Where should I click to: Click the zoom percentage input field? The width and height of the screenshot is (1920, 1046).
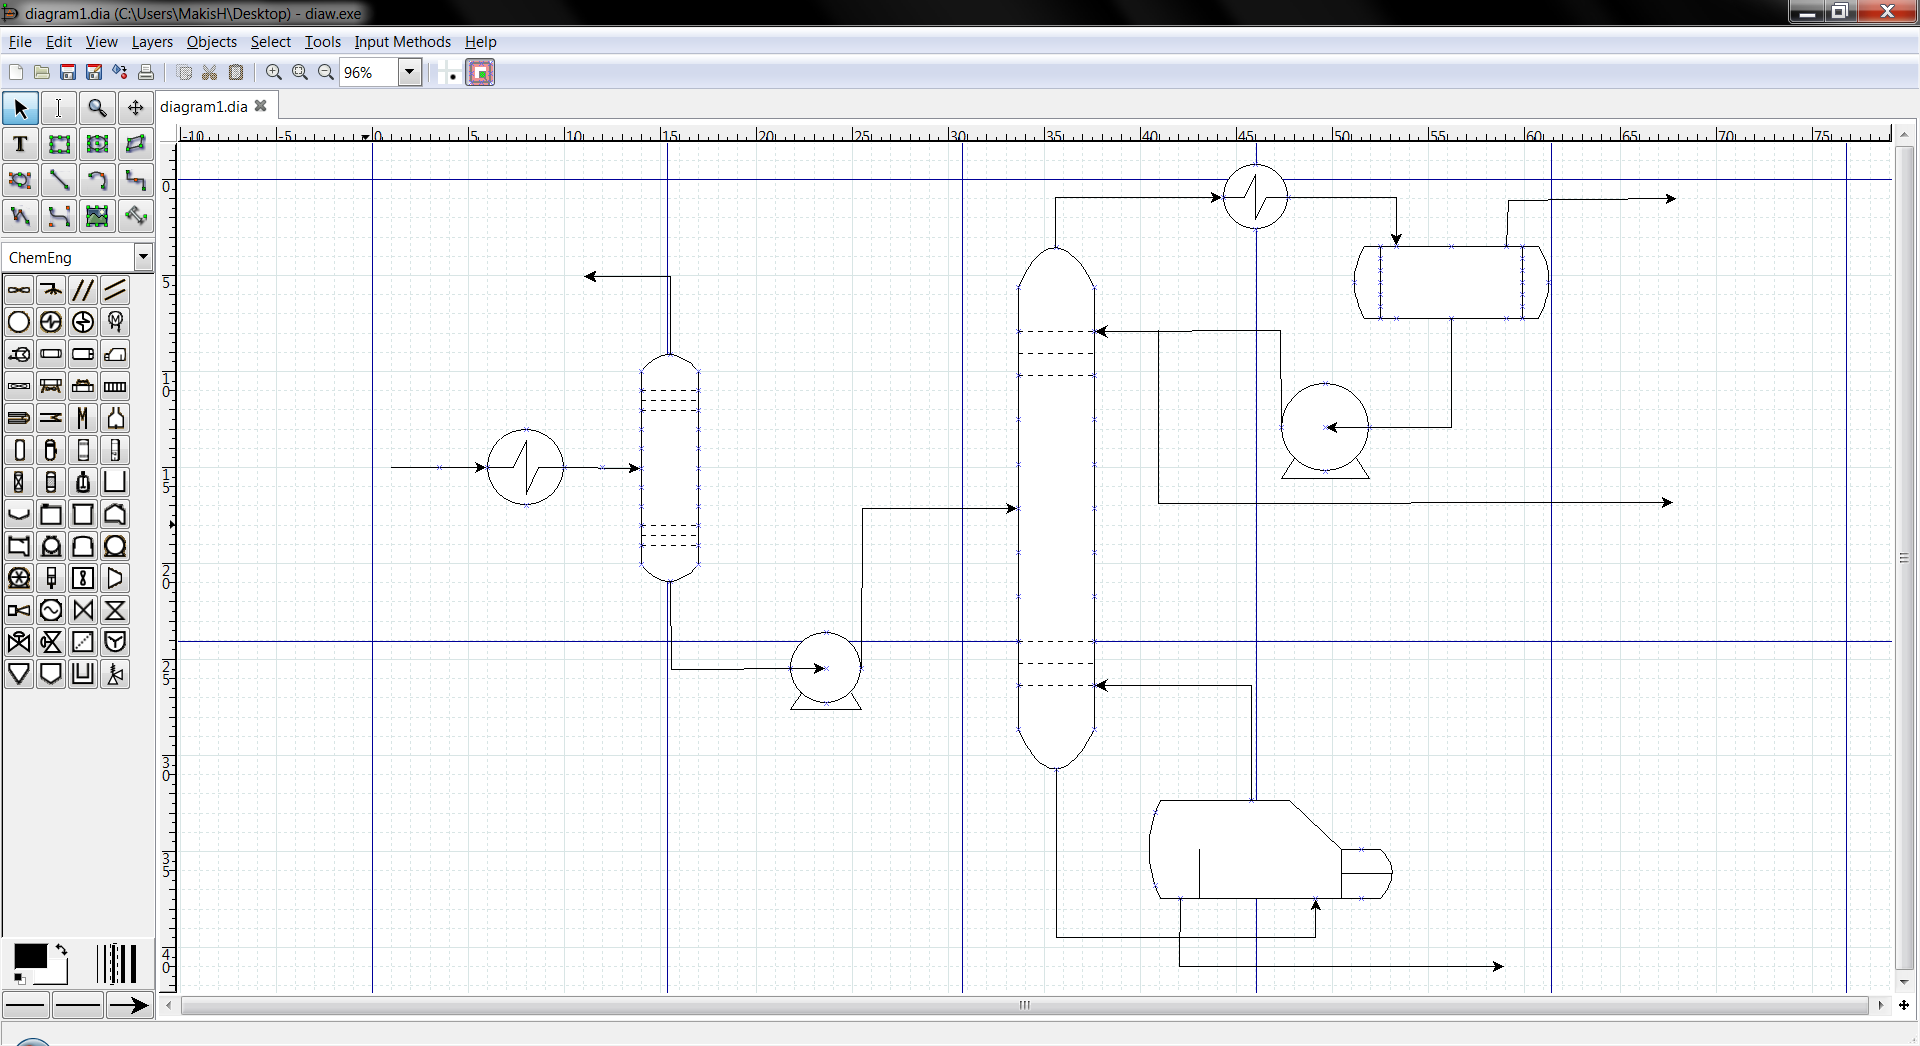[368, 72]
